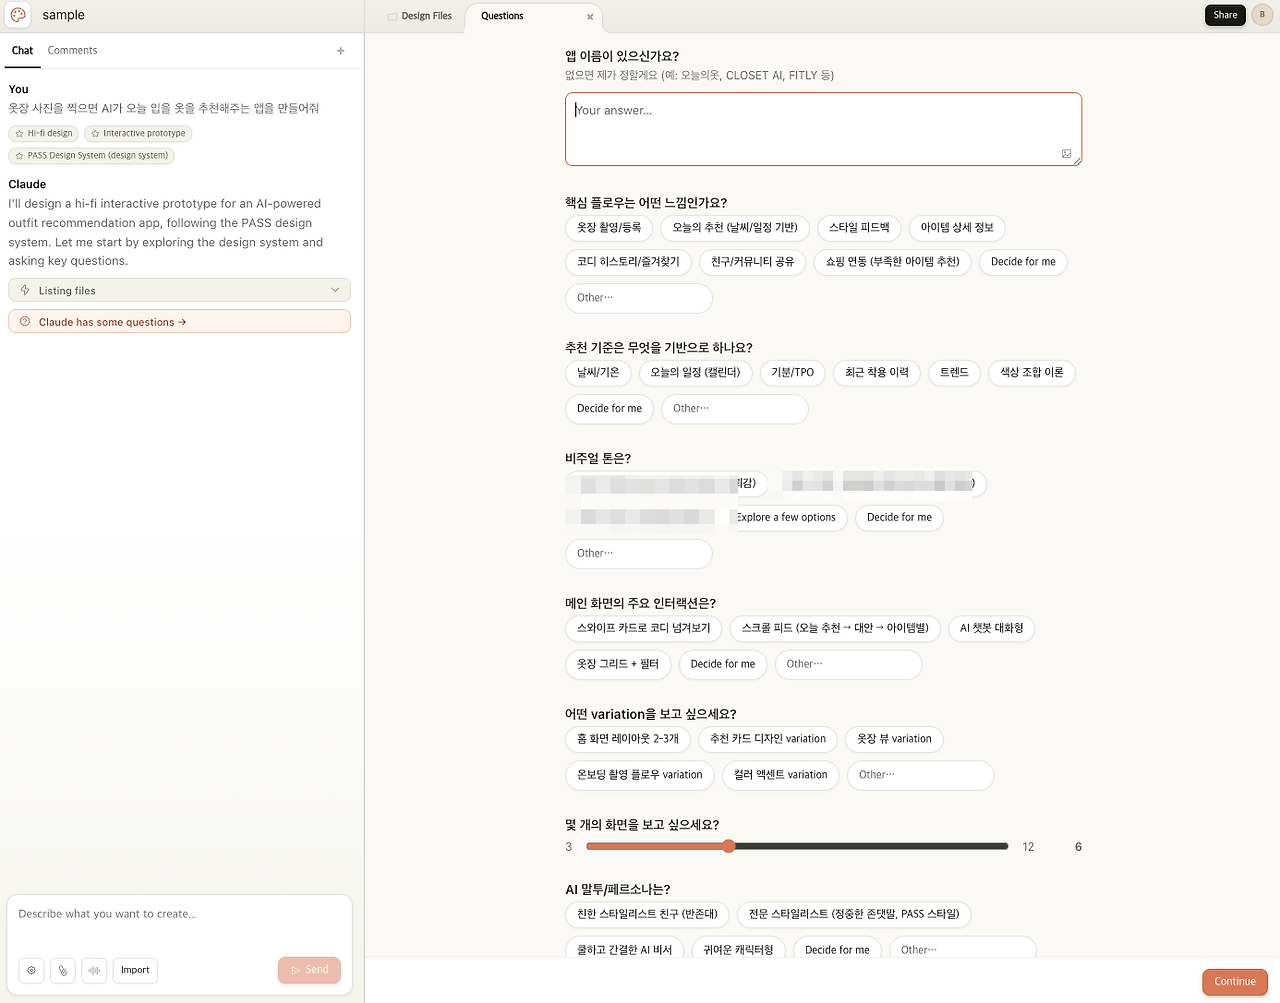Viewport: 1280px width, 1003px height.
Task: Open the settings icon below chat input
Action: coord(32,970)
